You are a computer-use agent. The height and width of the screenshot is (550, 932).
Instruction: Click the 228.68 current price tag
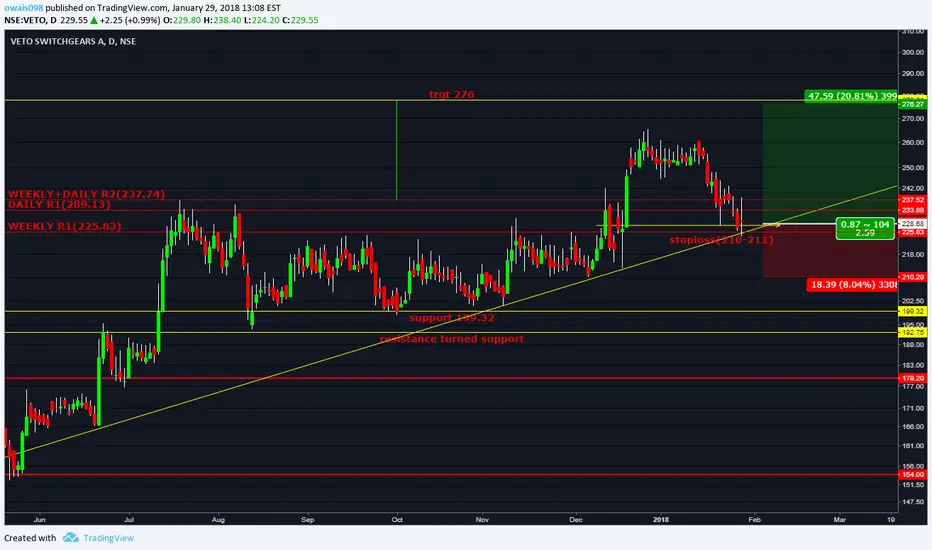tap(912, 224)
